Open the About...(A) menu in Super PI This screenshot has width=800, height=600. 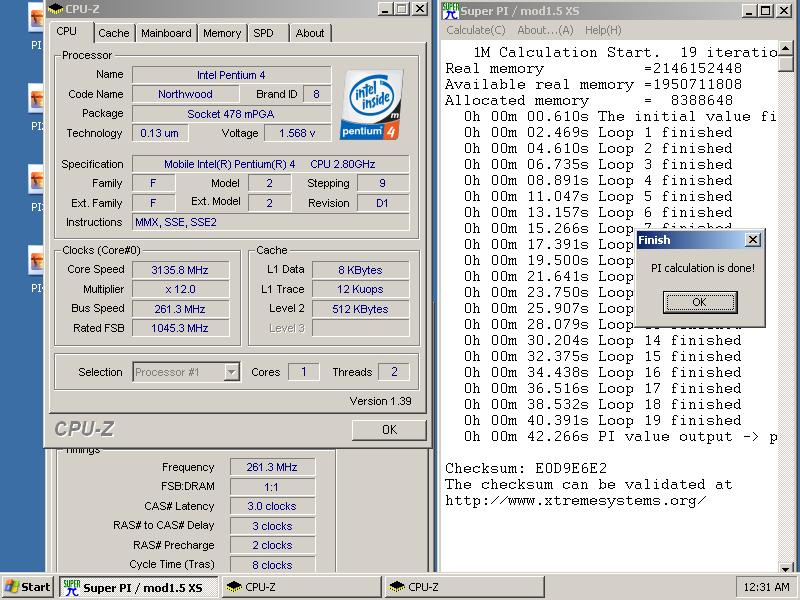pyautogui.click(x=545, y=30)
